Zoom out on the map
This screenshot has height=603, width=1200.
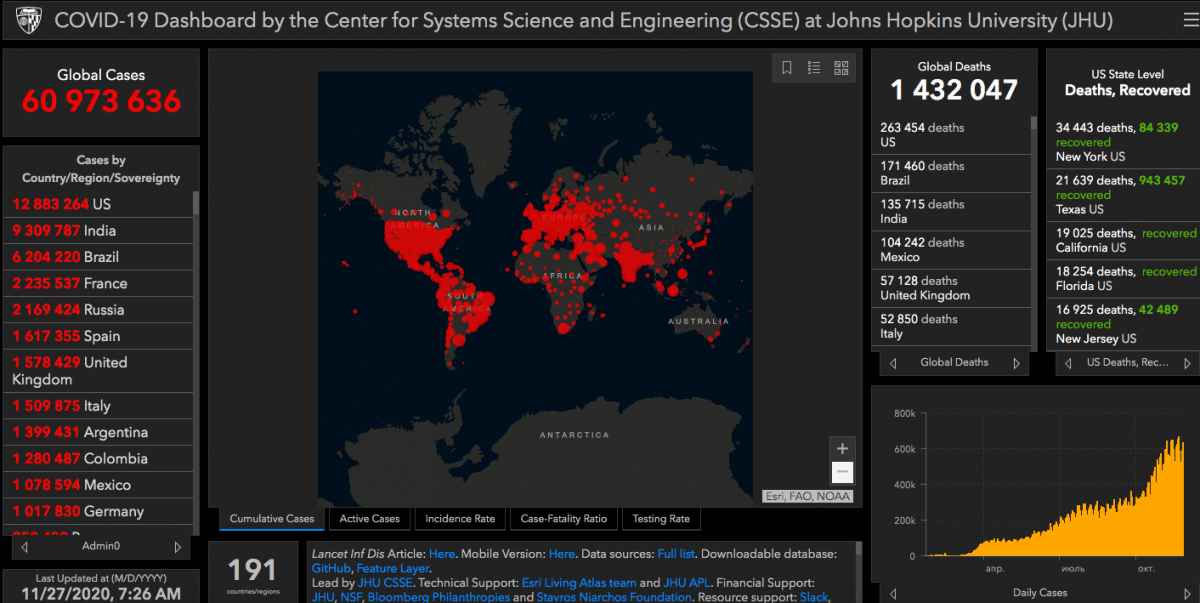pos(842,472)
